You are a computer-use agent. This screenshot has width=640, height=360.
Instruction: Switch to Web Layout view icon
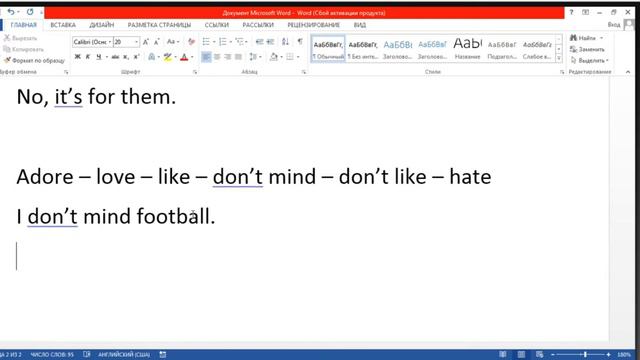[x=540, y=354]
